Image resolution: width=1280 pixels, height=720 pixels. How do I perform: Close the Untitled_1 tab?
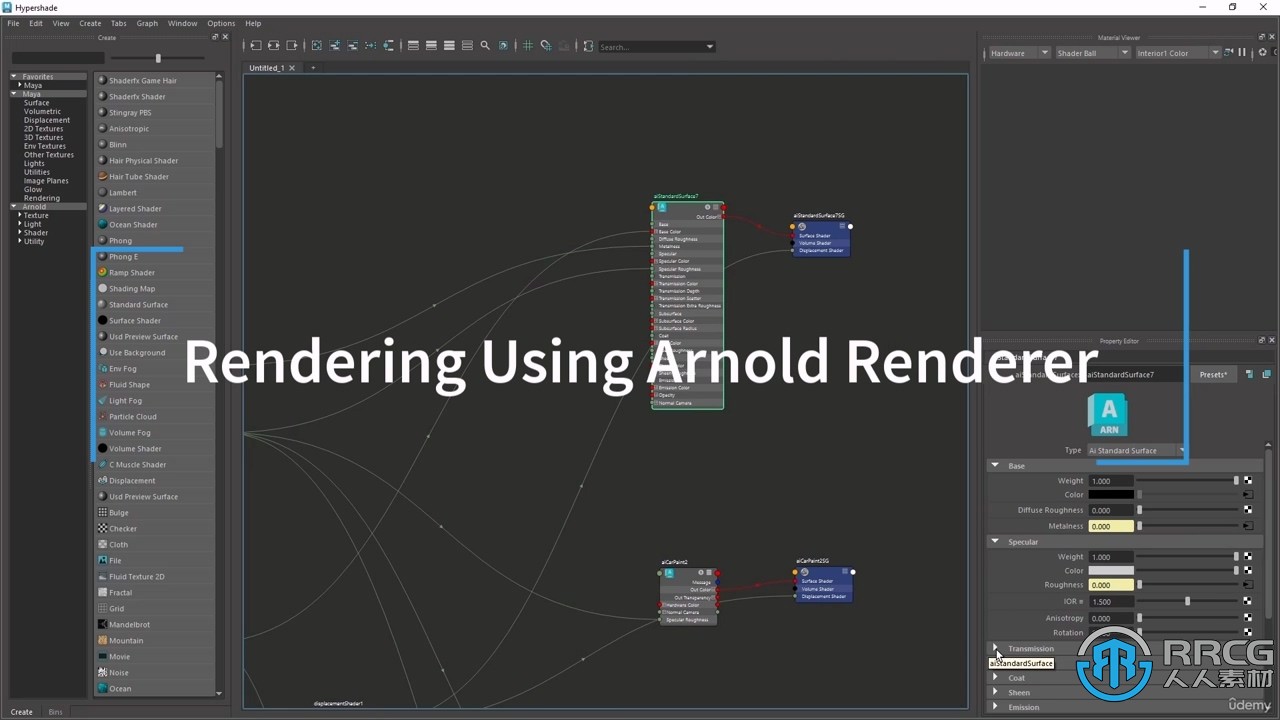click(x=292, y=68)
